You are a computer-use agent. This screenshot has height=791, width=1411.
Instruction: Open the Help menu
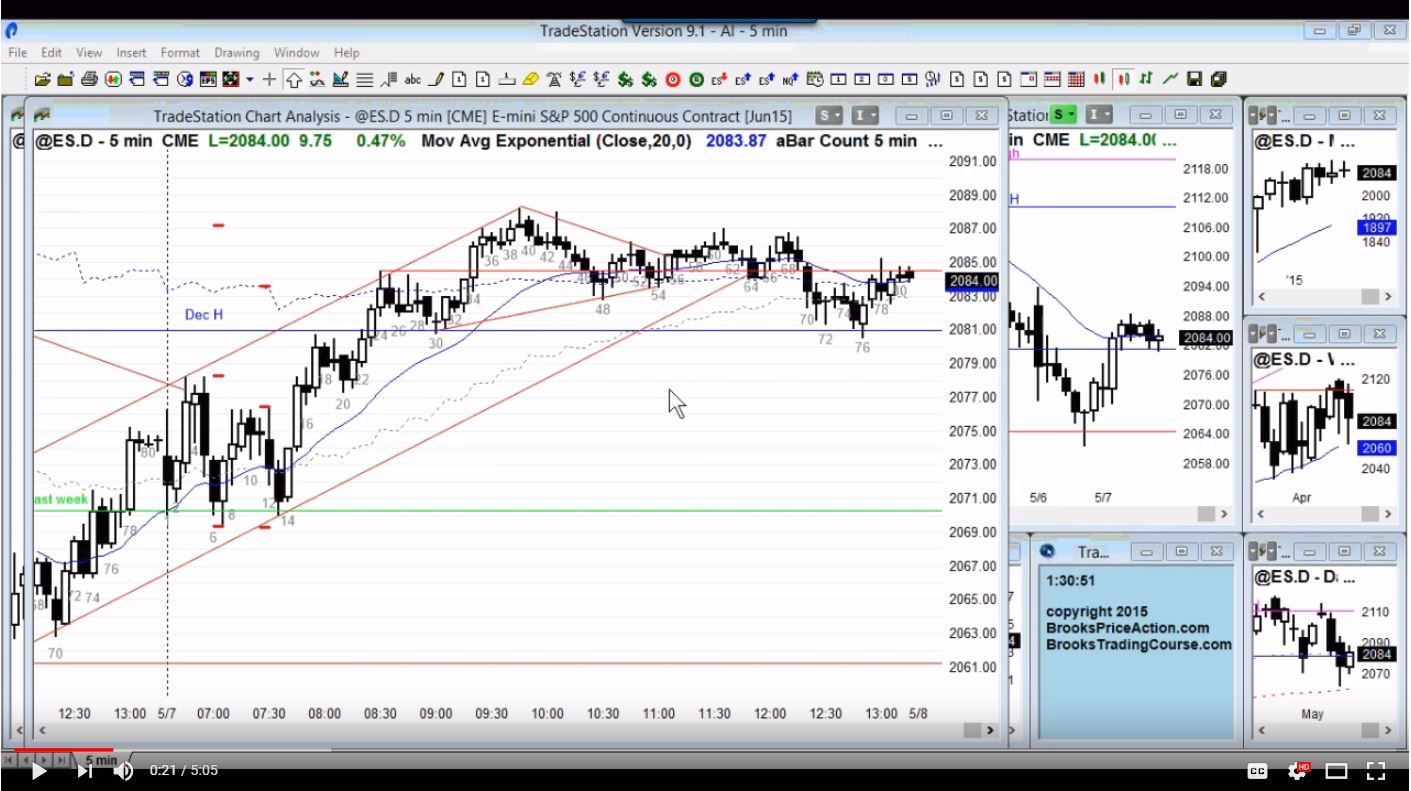coord(347,52)
